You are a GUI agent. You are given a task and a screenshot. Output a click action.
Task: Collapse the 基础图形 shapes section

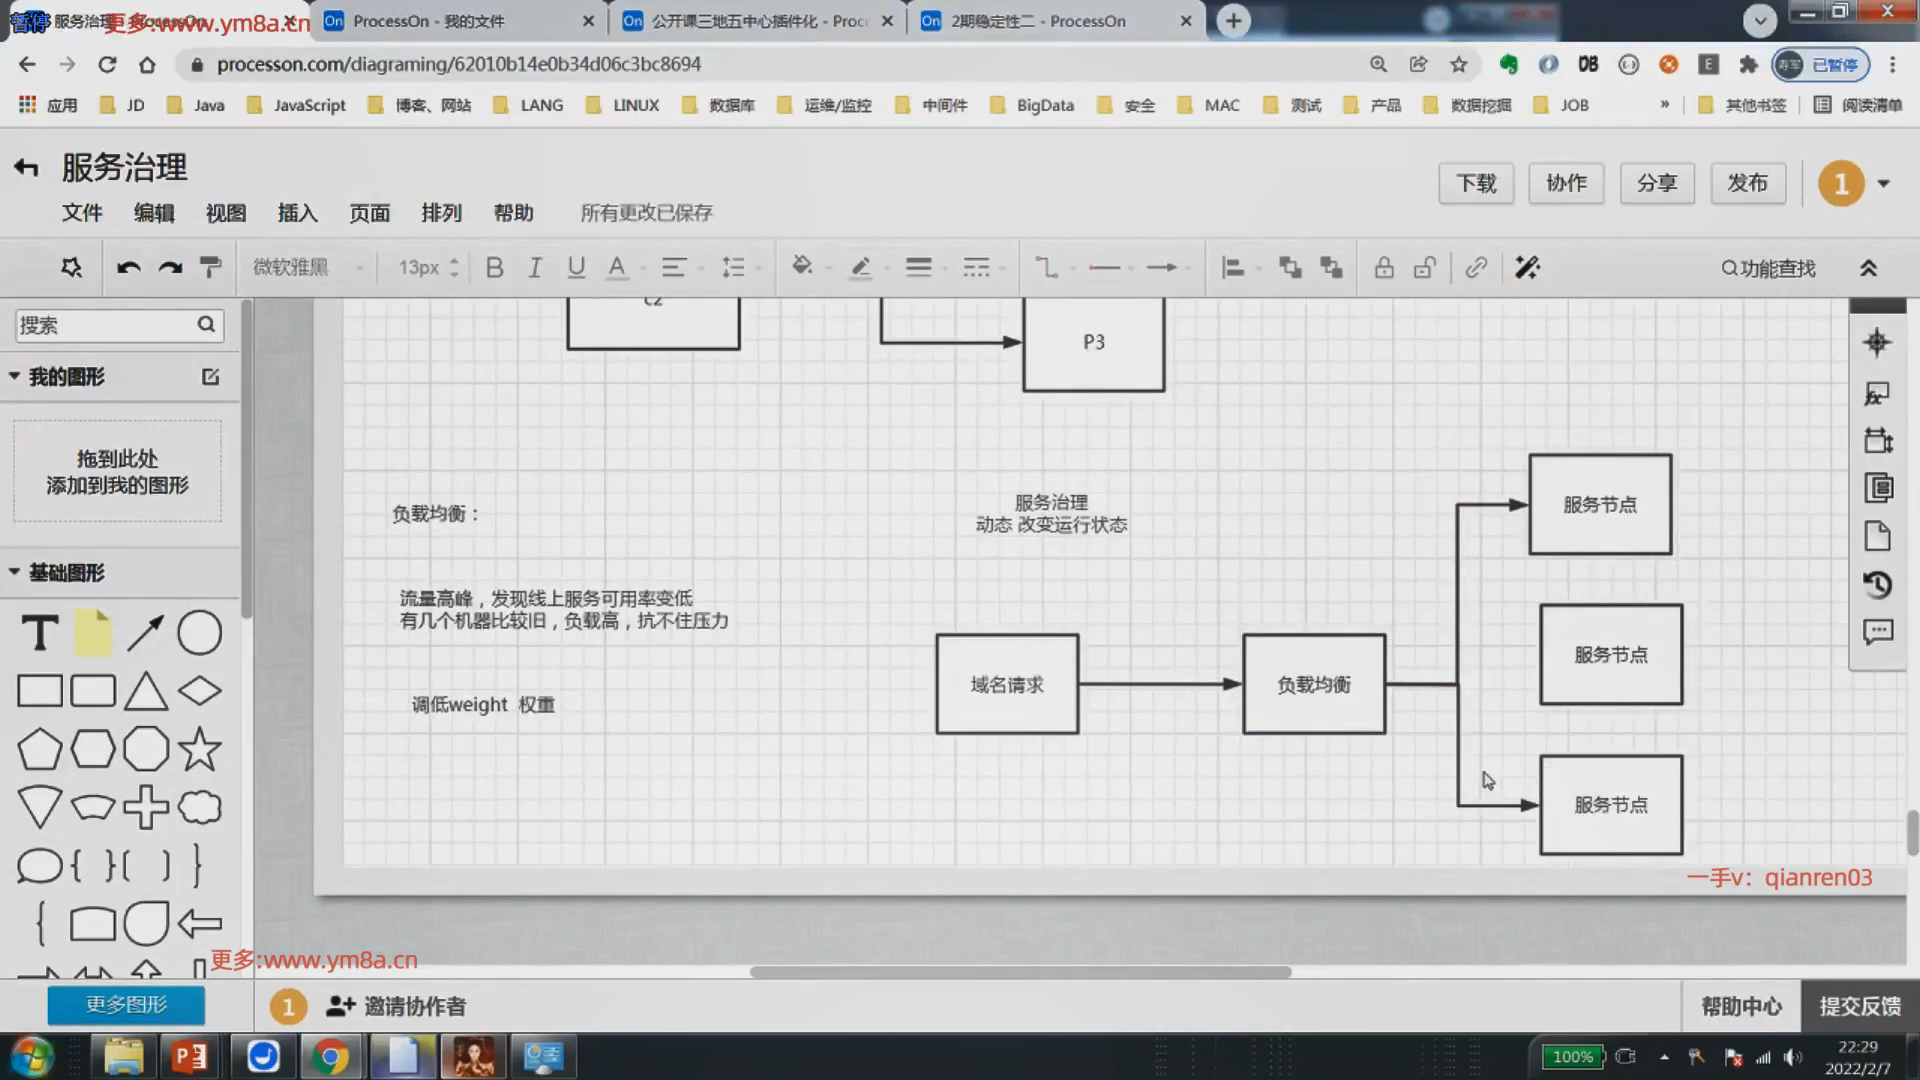pyautogui.click(x=15, y=572)
